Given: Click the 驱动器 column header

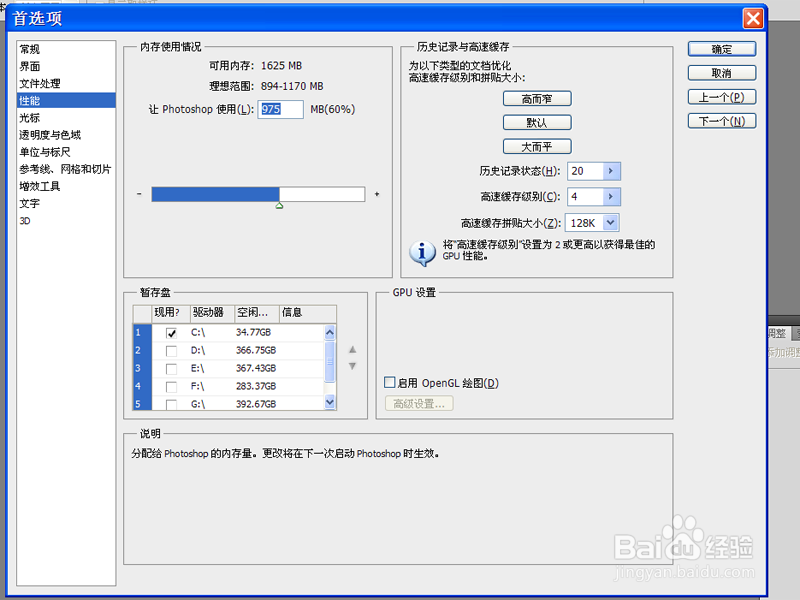Looking at the screenshot, I should coord(212,313).
